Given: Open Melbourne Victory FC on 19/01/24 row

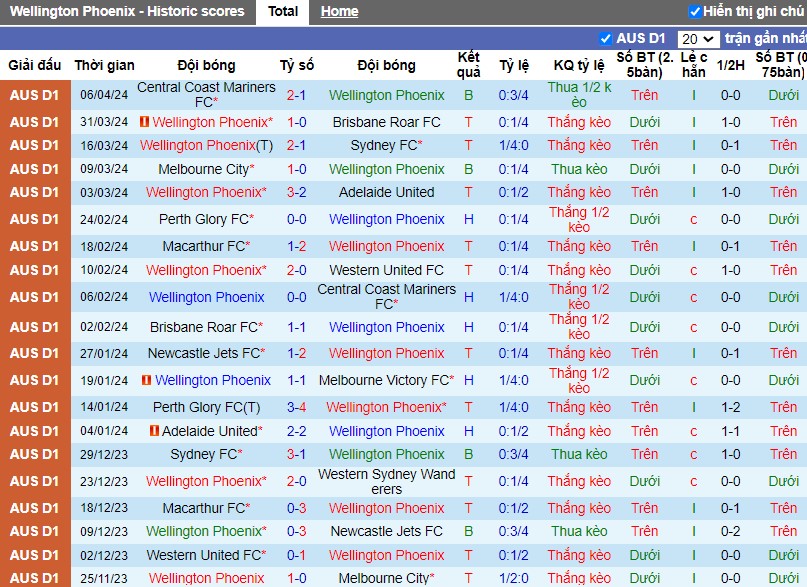Looking at the screenshot, I should pos(387,380).
